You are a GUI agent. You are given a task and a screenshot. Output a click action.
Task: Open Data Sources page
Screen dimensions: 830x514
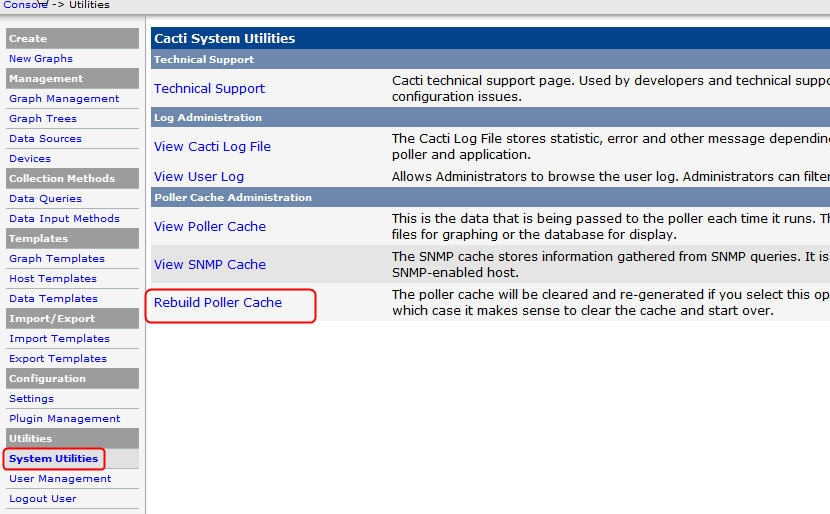pyautogui.click(x=46, y=139)
